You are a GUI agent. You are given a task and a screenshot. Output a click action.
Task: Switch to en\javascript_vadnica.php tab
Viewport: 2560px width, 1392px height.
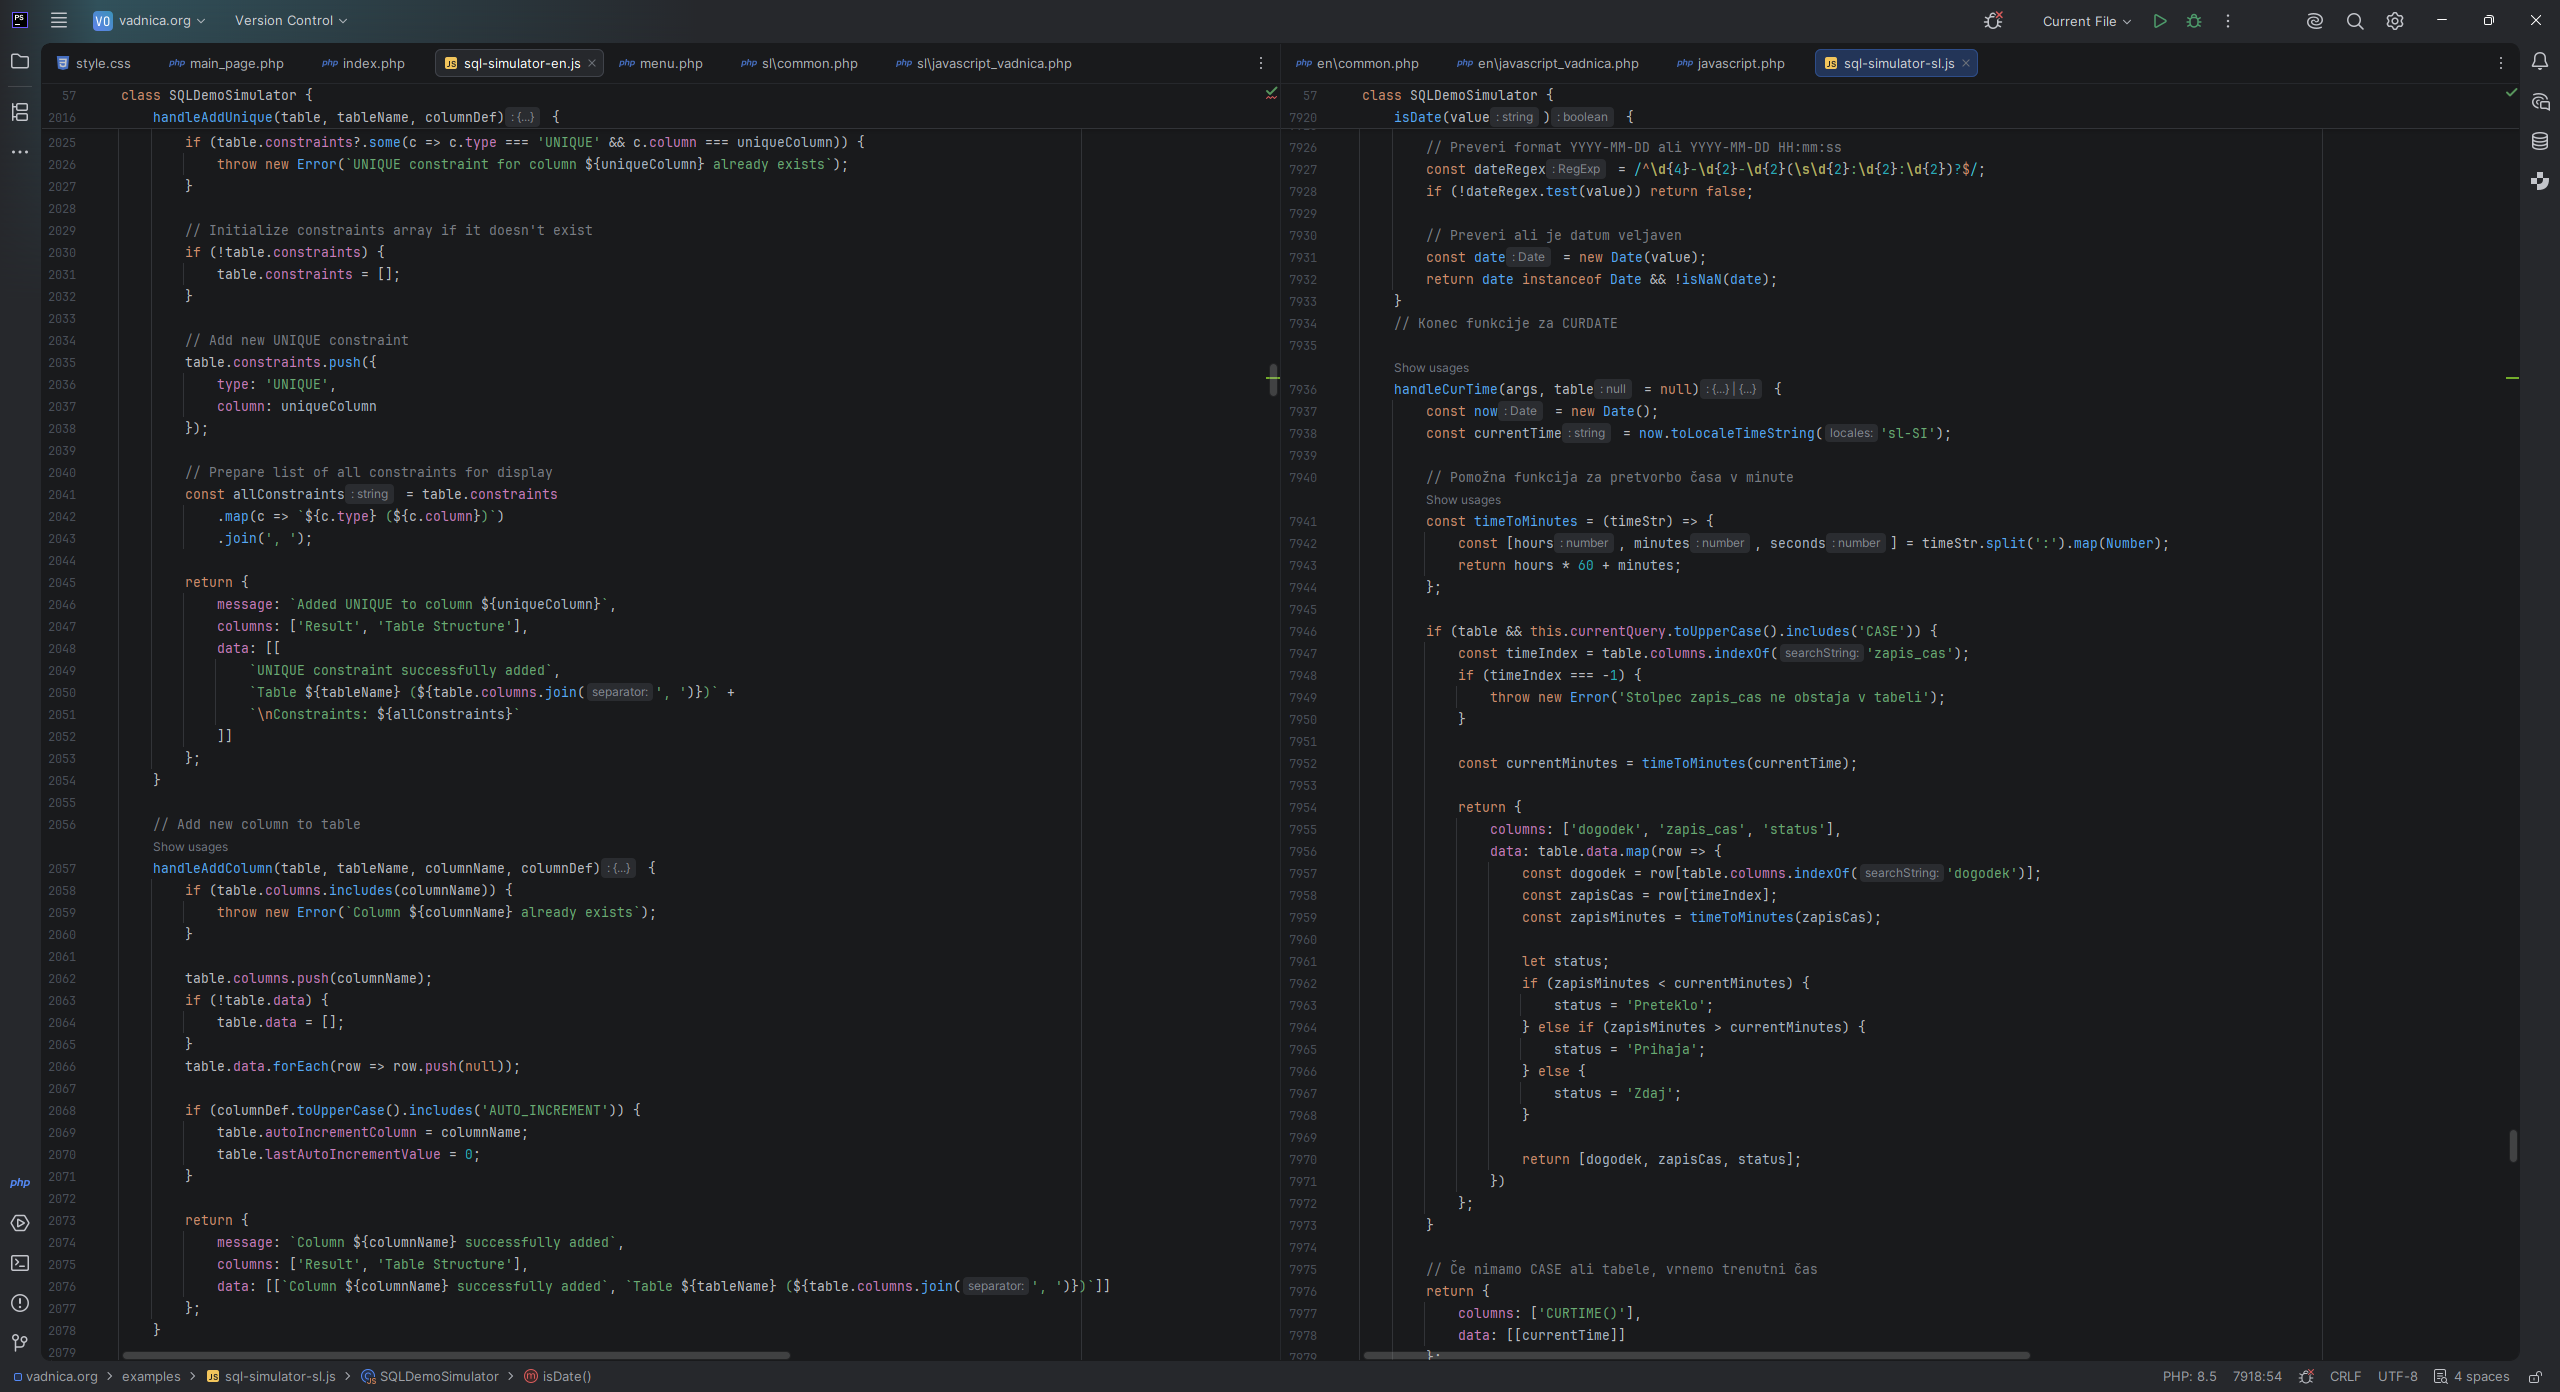click(1548, 63)
